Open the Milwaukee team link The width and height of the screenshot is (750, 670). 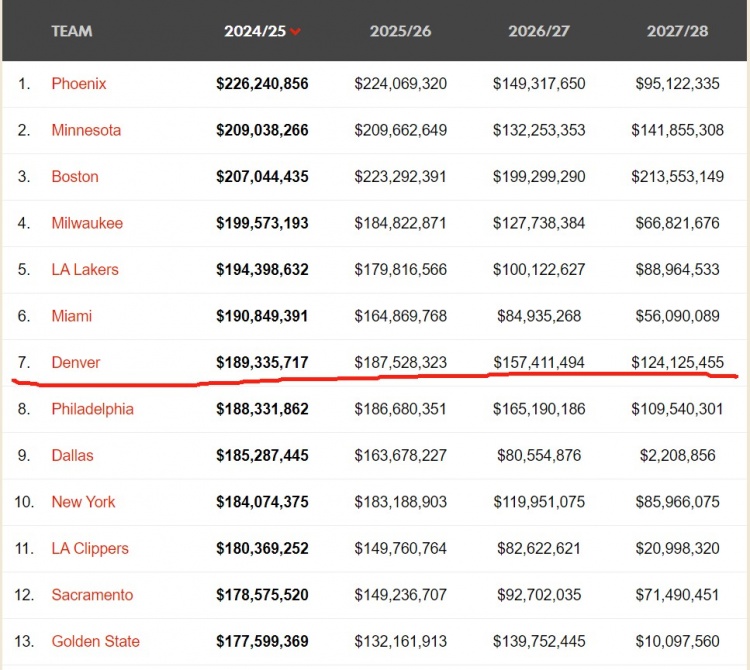coord(87,223)
